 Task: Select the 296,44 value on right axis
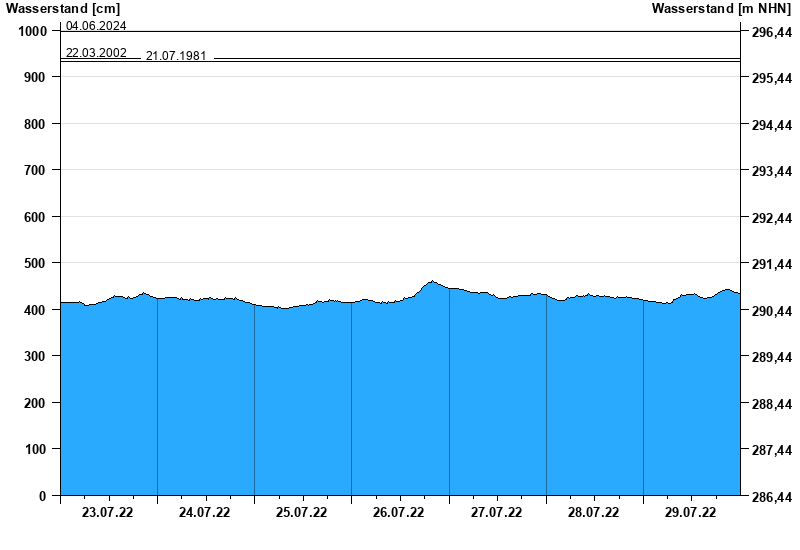(771, 32)
